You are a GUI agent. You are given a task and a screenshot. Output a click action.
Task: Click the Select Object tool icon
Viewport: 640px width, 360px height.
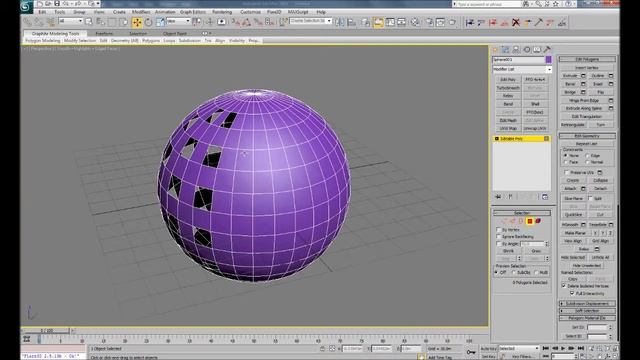click(89, 22)
